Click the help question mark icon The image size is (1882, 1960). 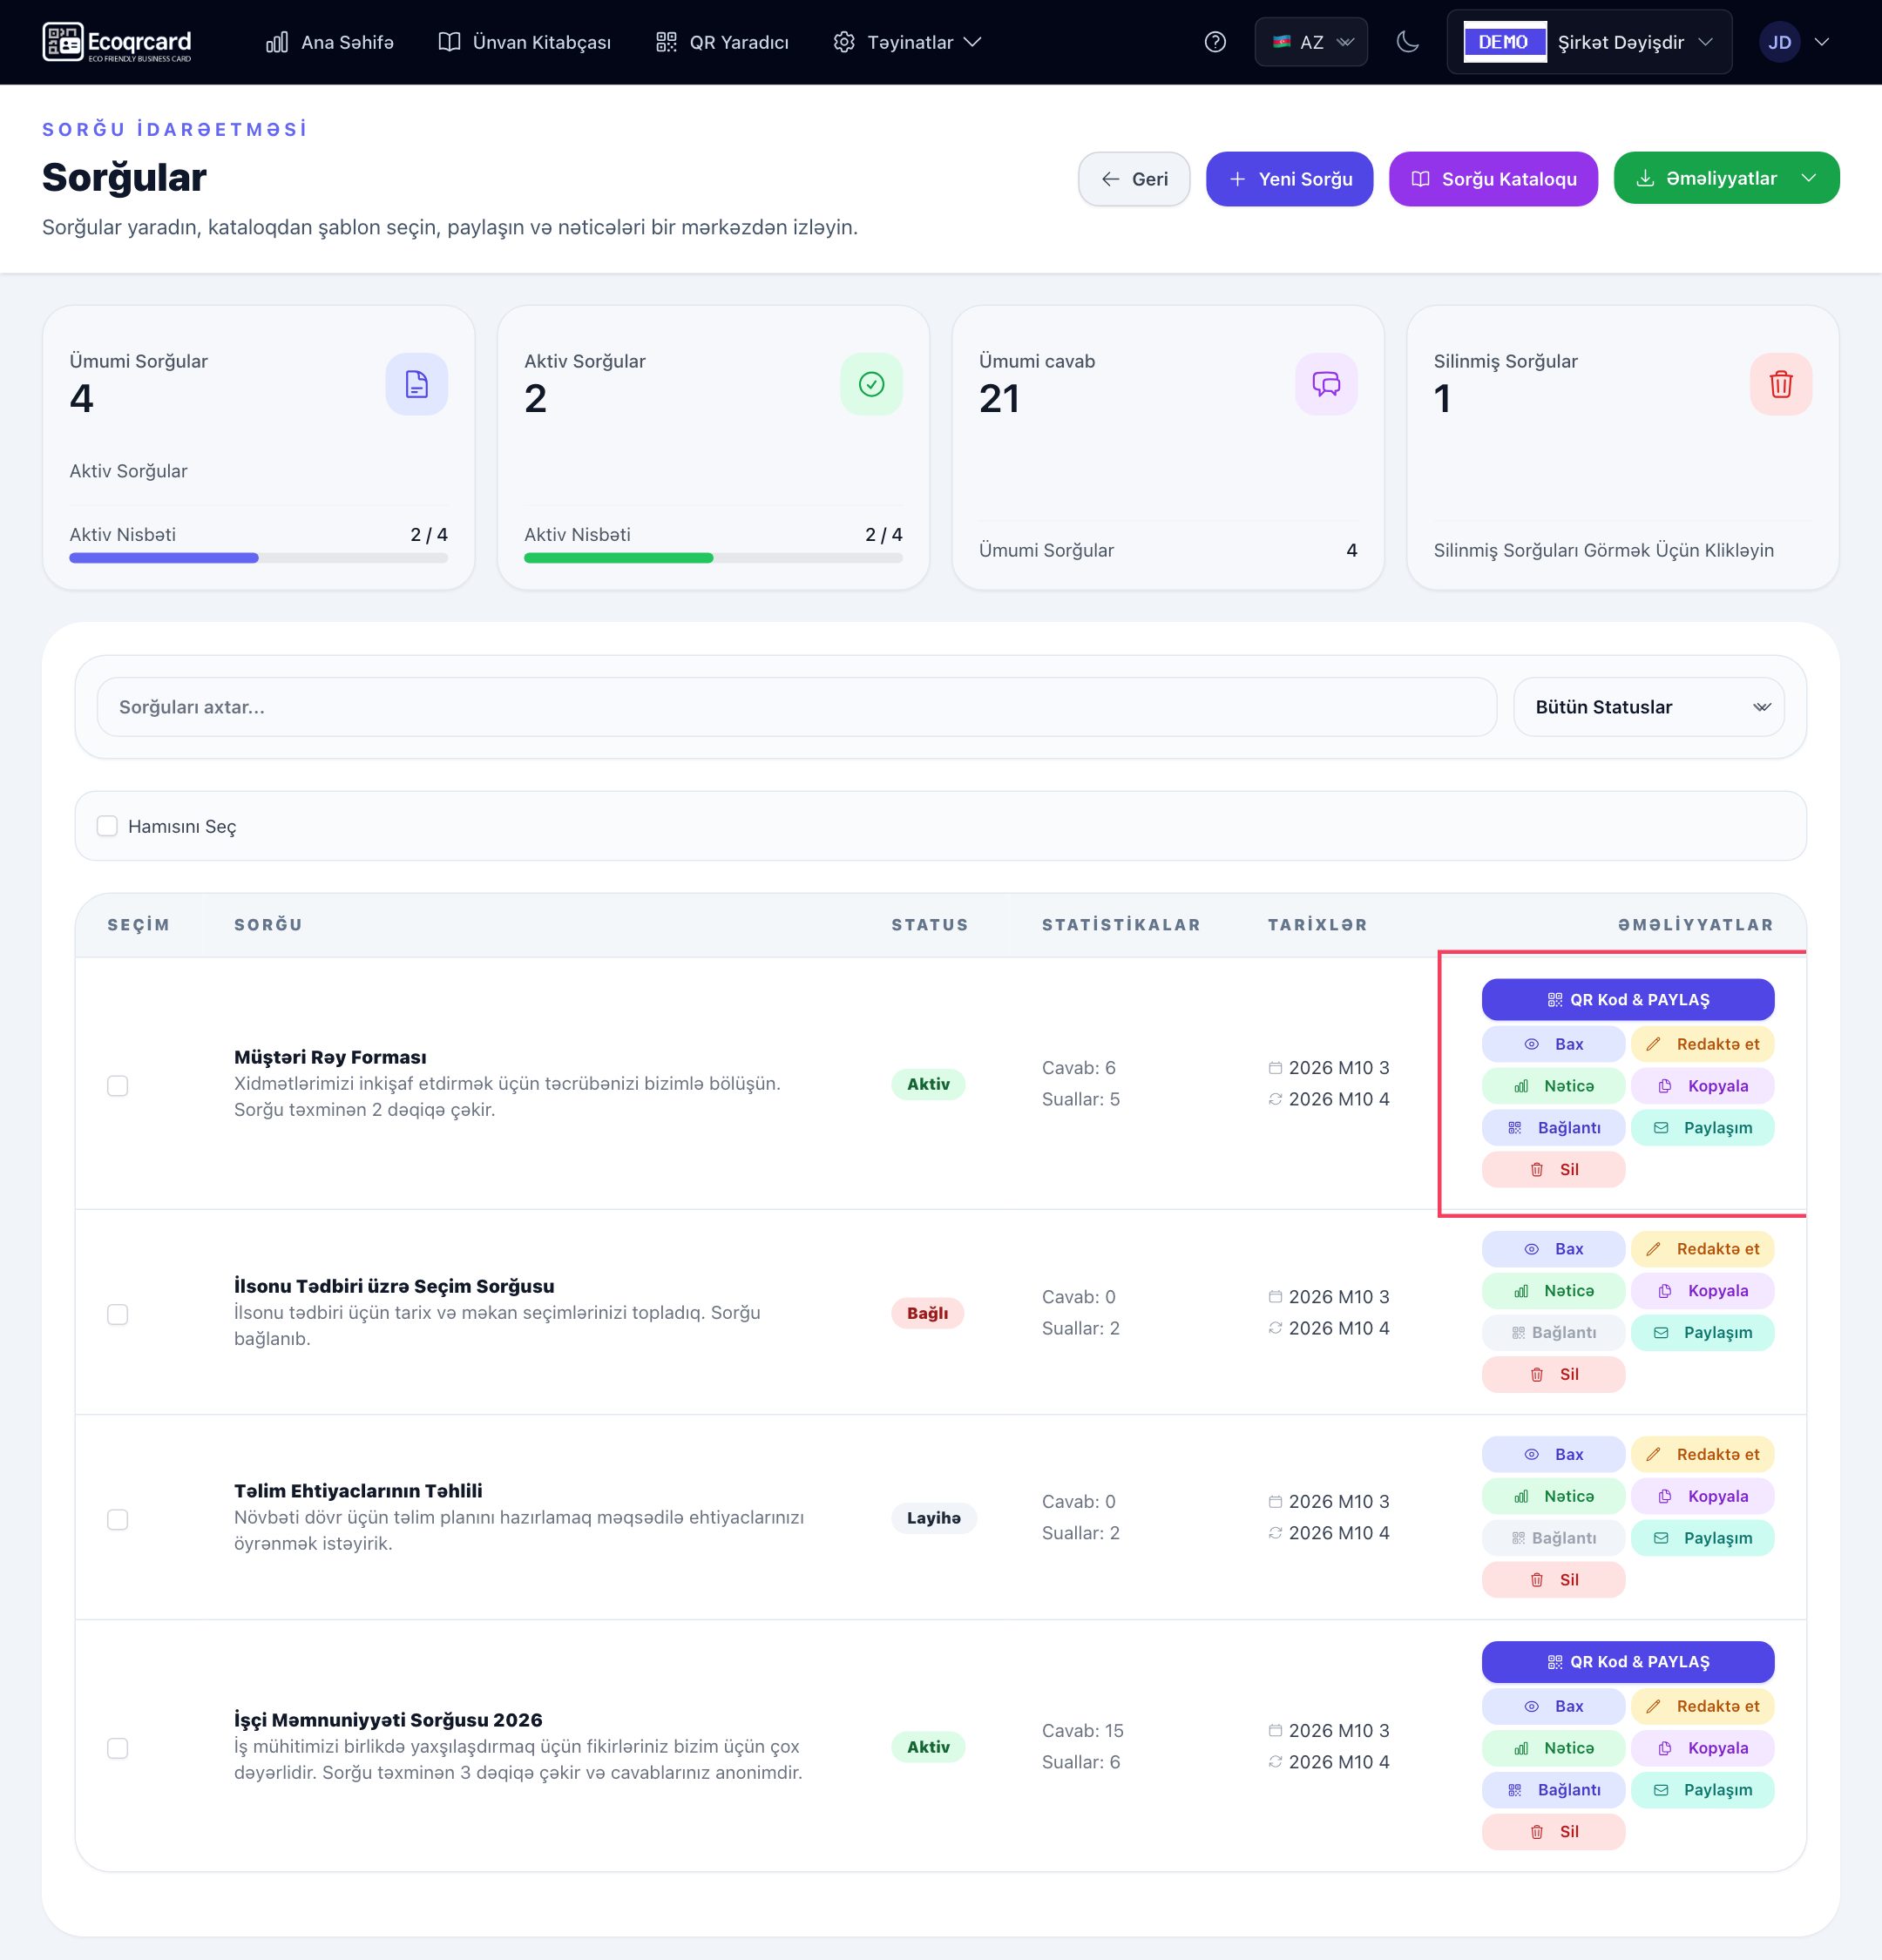pyautogui.click(x=1215, y=42)
